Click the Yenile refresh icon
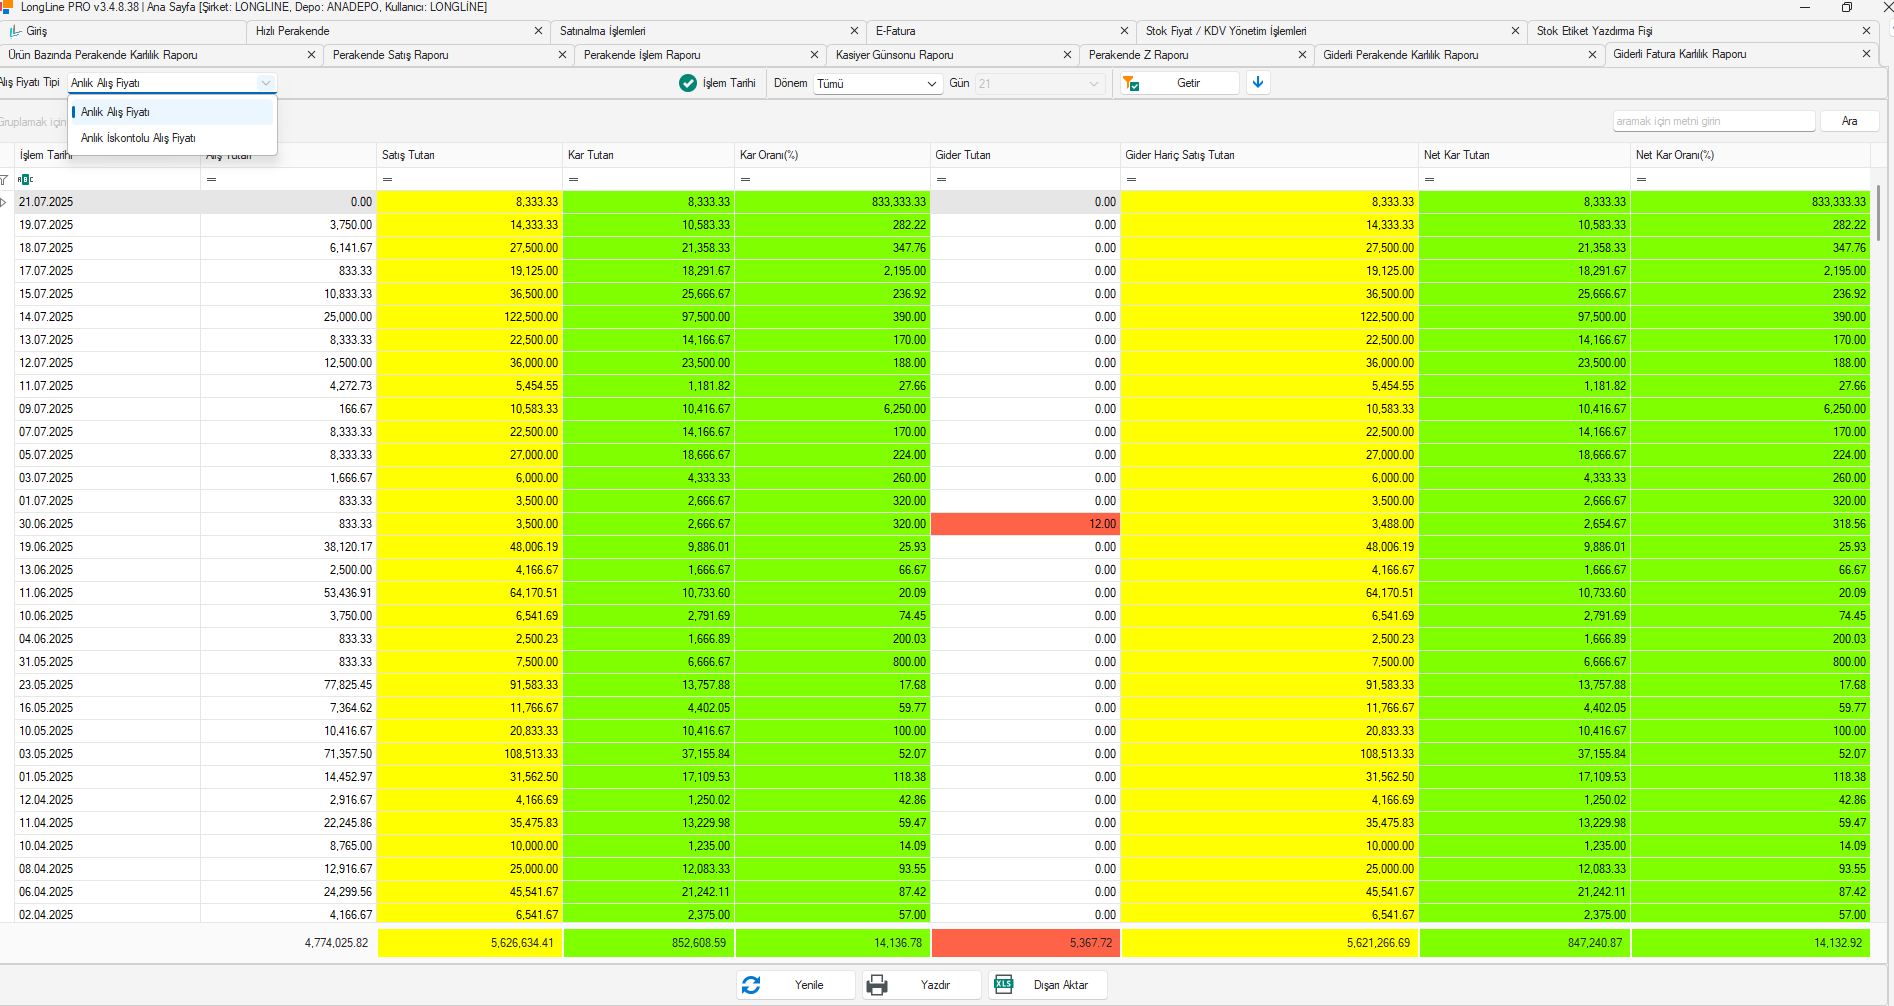 pos(751,985)
